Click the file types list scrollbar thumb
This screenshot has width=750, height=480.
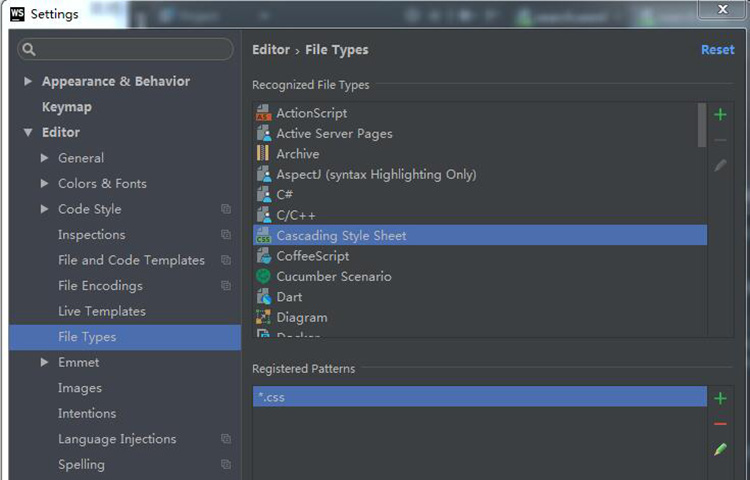702,125
